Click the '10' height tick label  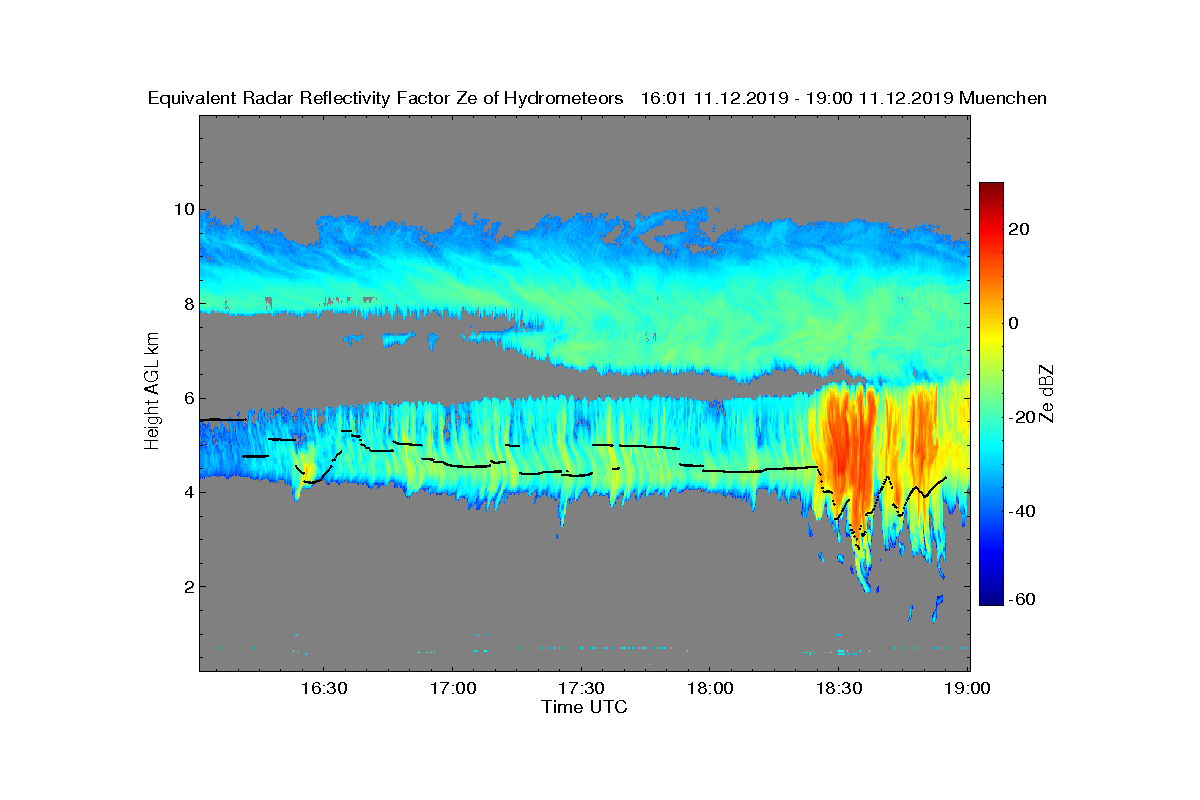point(183,210)
